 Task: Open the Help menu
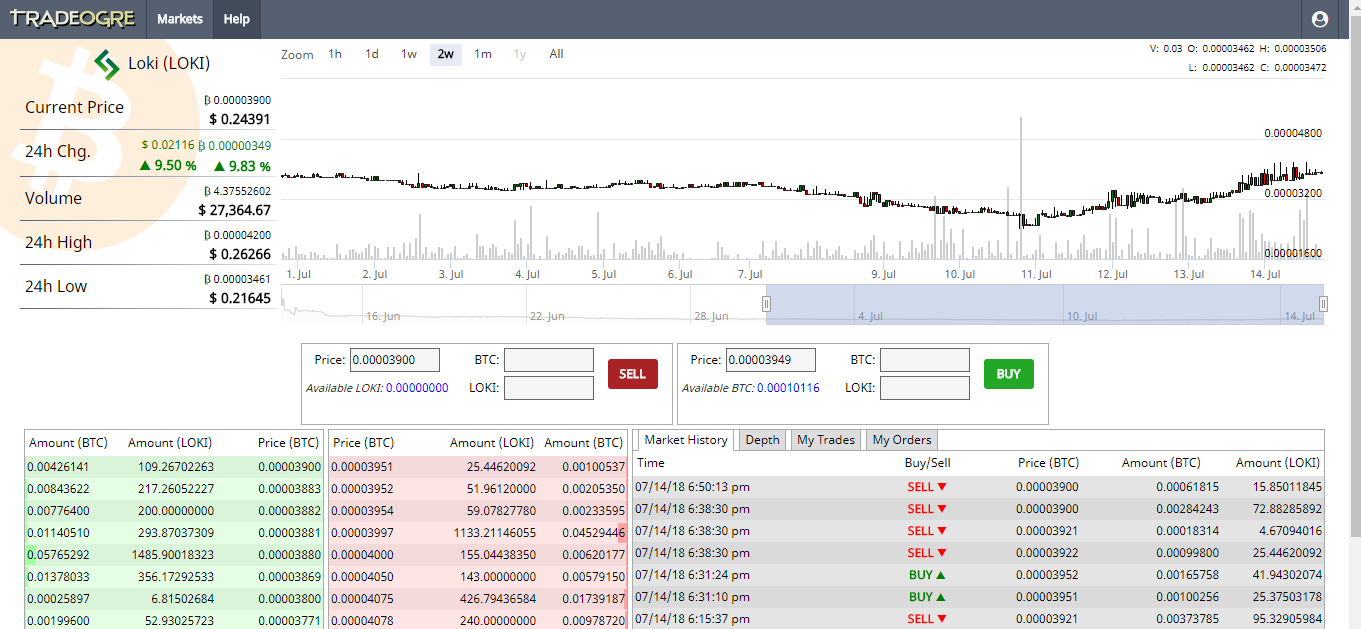tap(237, 19)
